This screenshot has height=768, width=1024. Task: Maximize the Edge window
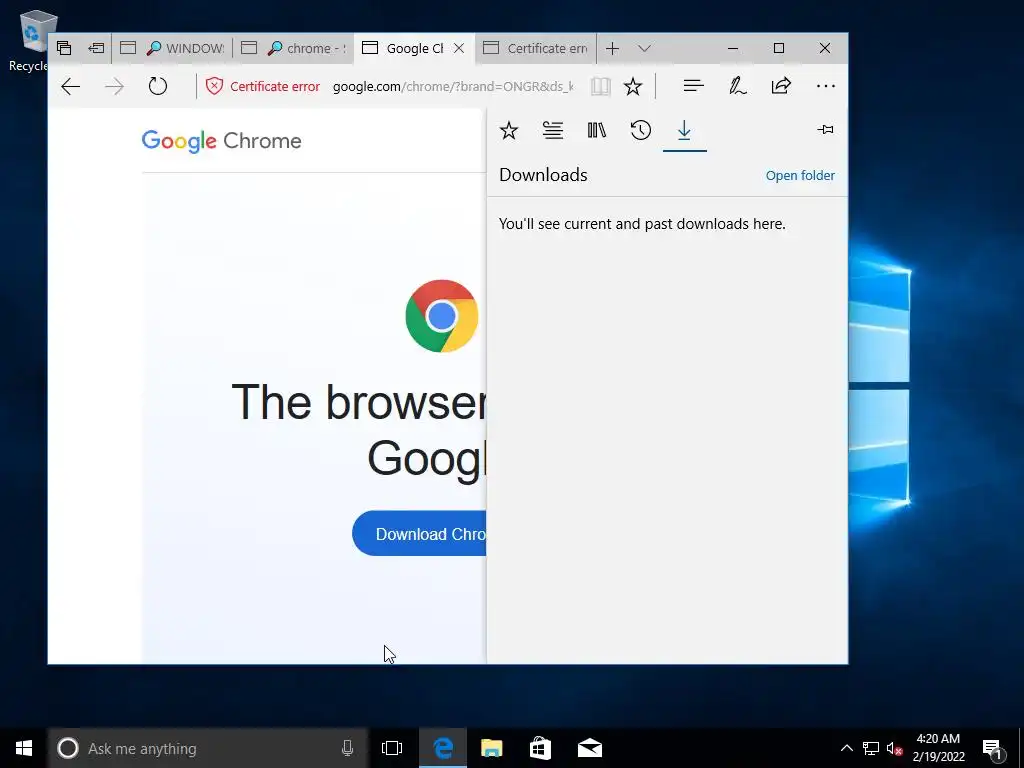778,48
